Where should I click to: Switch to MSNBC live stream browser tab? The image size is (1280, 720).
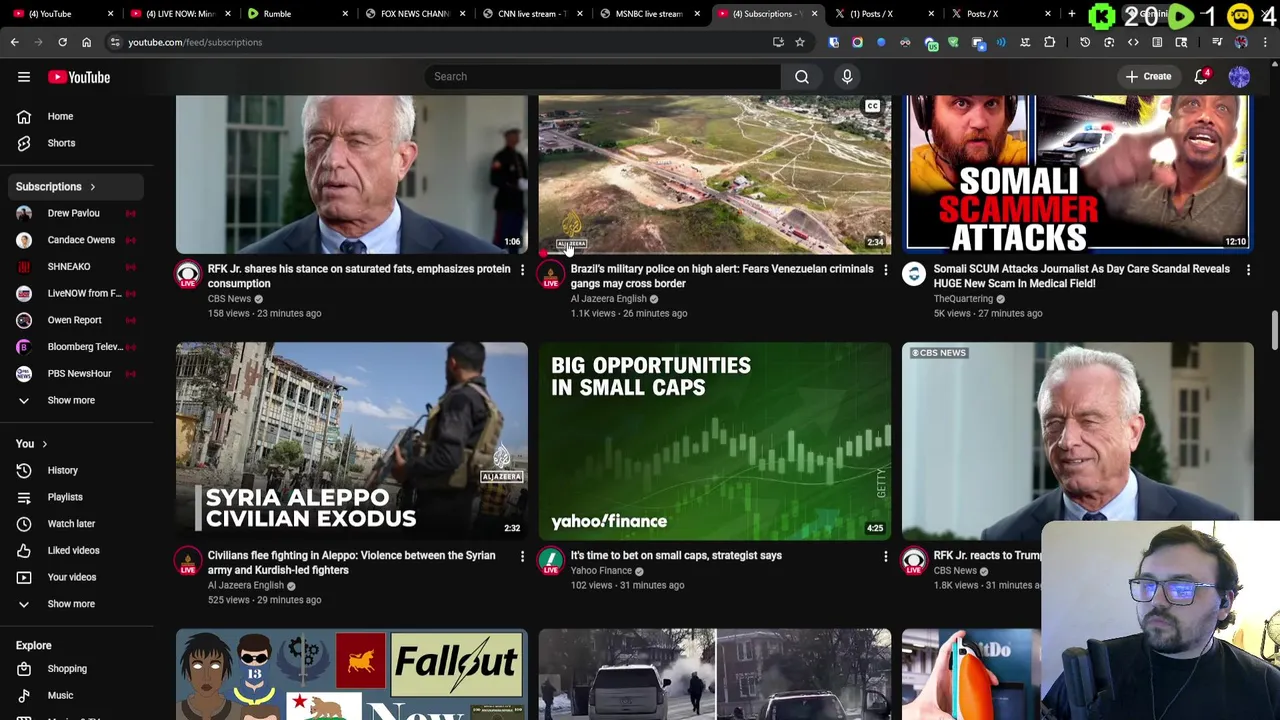649,14
